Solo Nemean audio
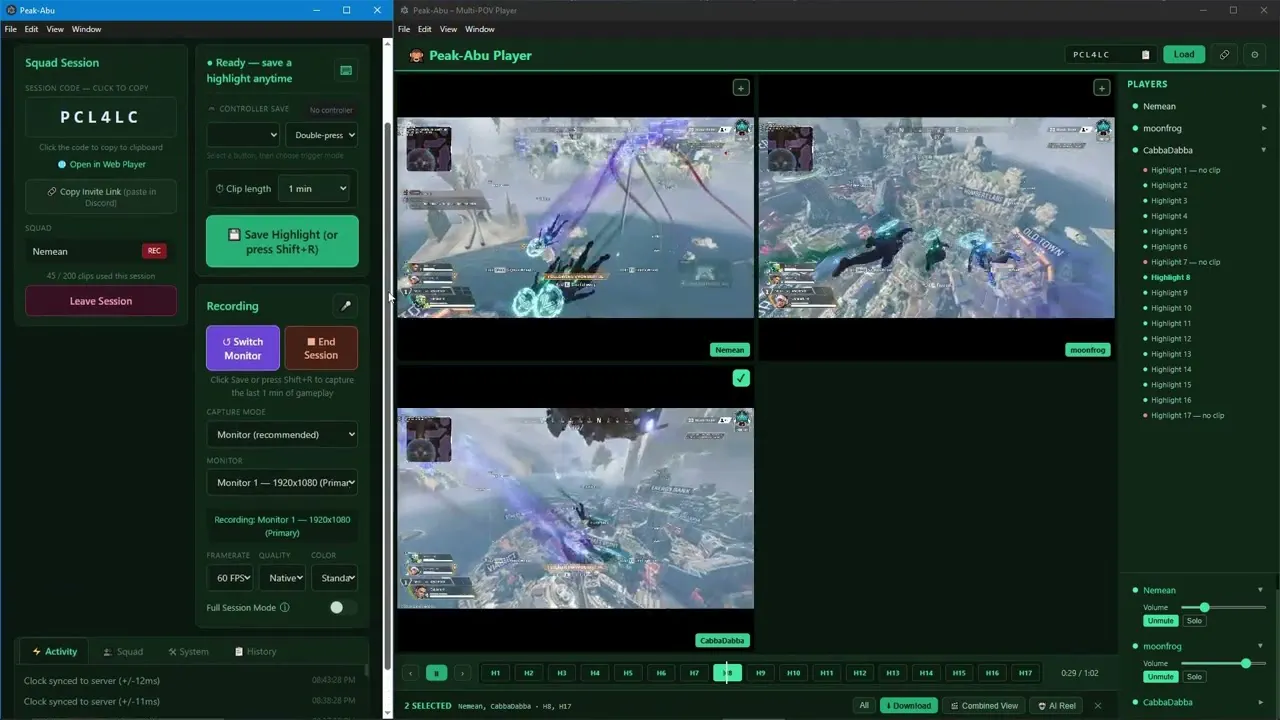Screen dimensions: 1280x720 coord(1194,621)
